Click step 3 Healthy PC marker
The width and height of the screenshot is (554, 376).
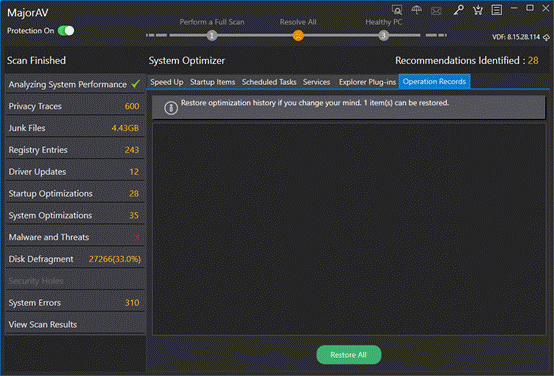[x=384, y=35]
